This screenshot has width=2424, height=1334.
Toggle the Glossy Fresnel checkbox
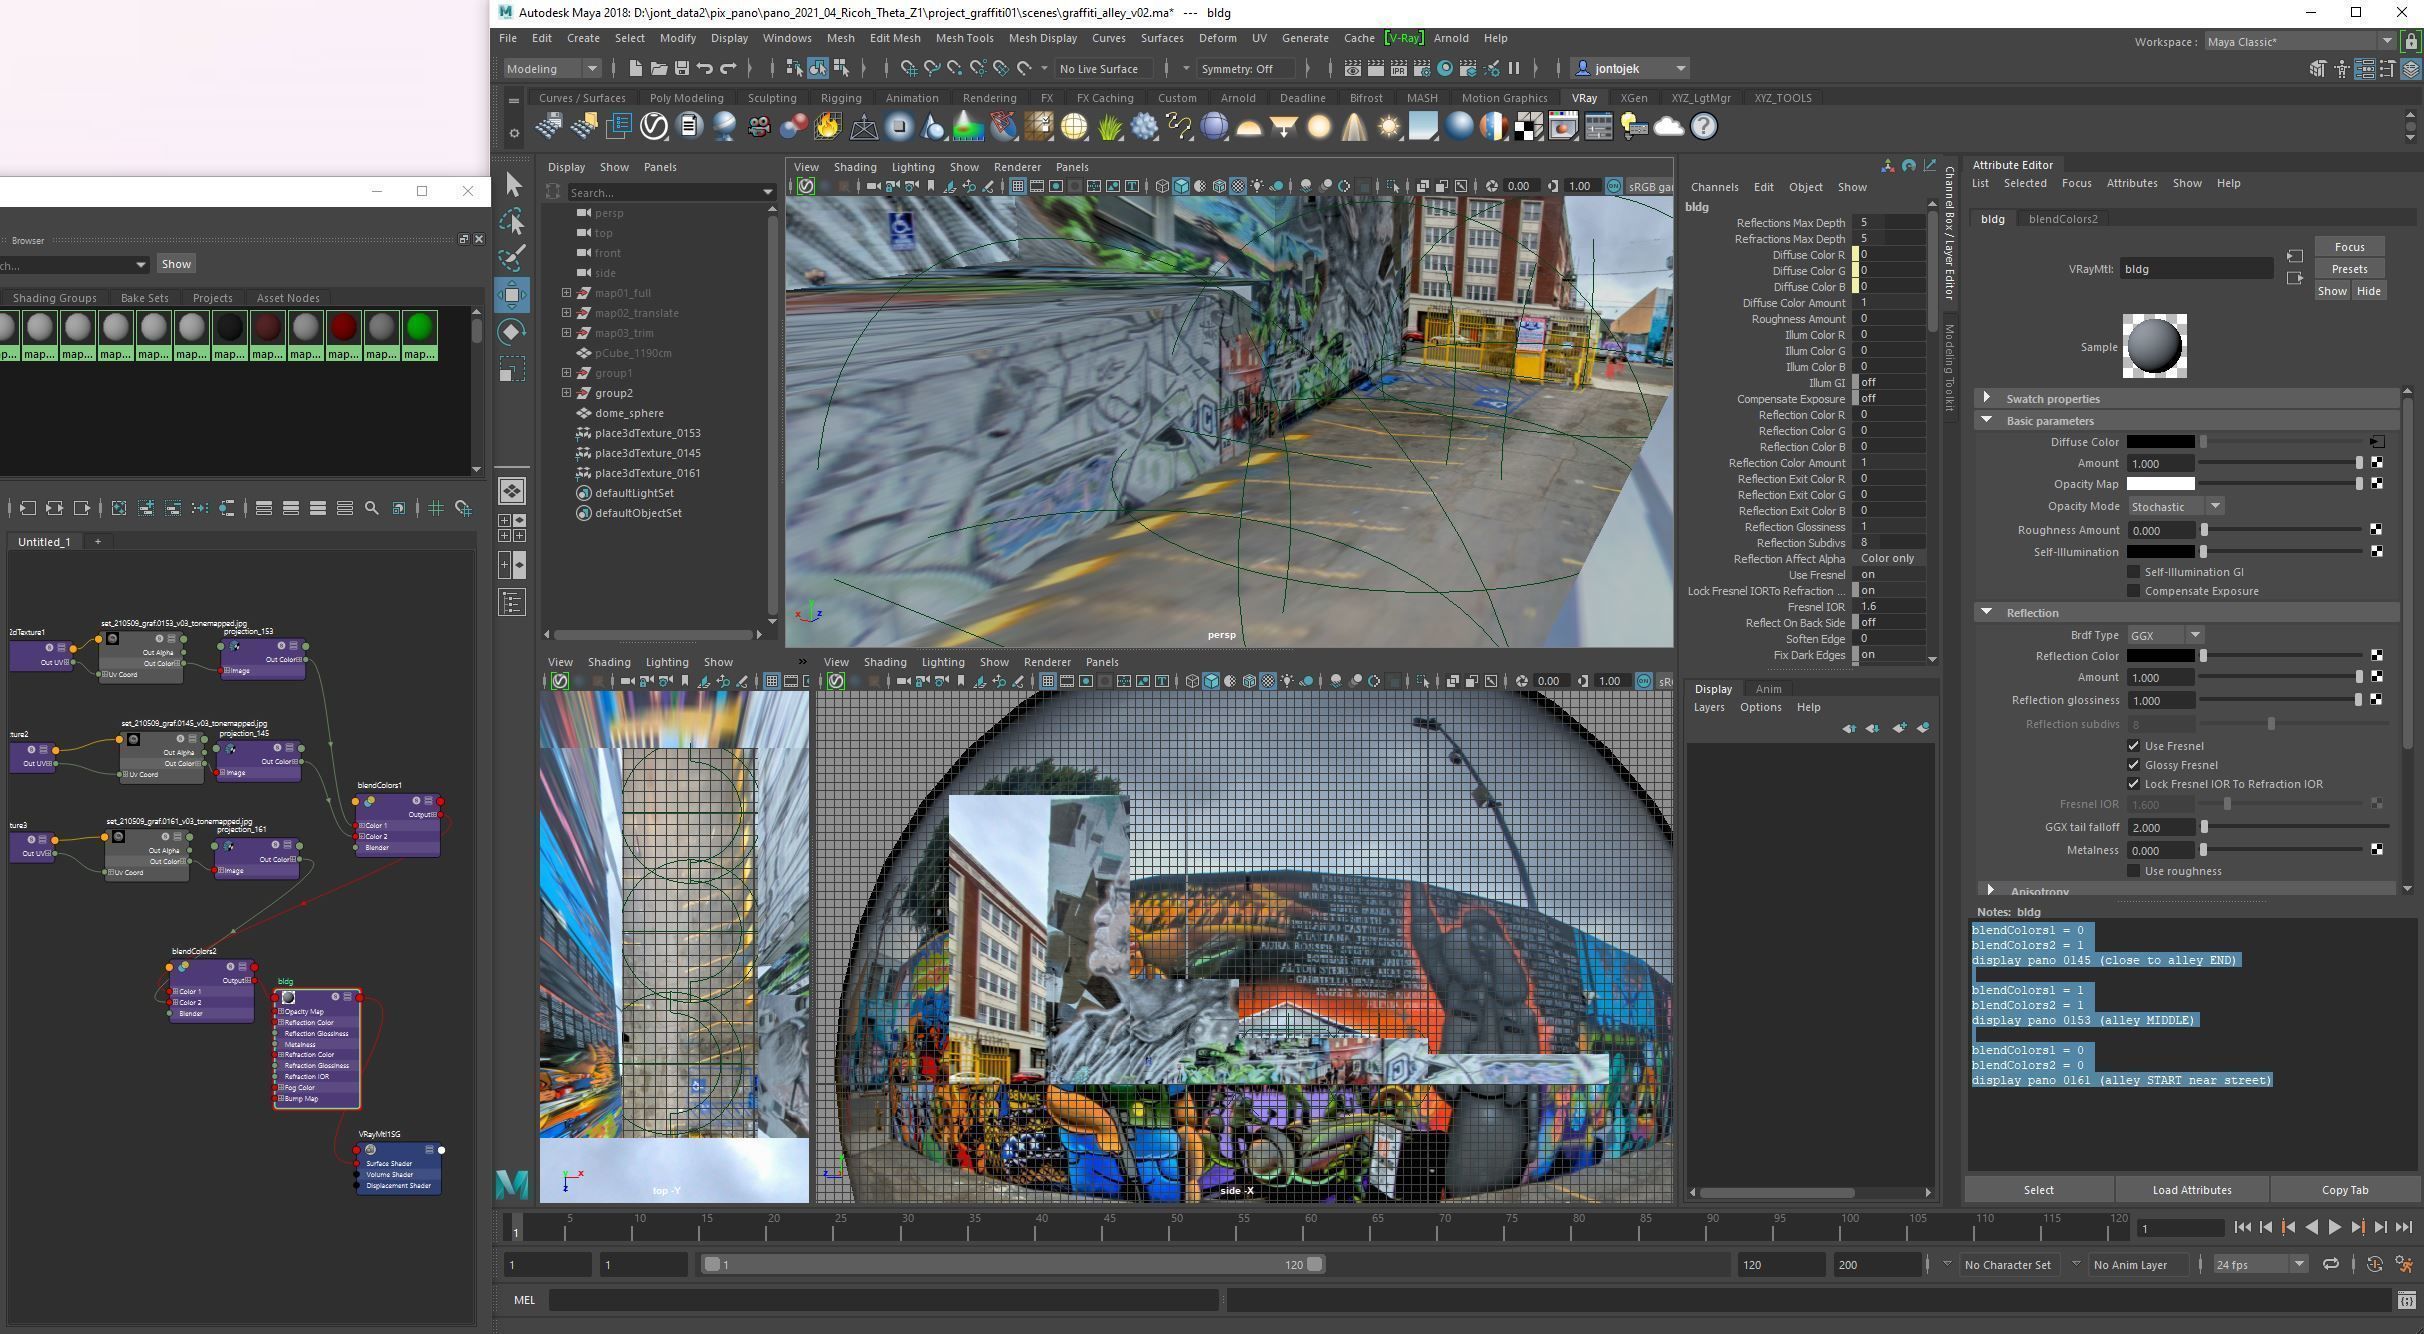(x=2133, y=765)
